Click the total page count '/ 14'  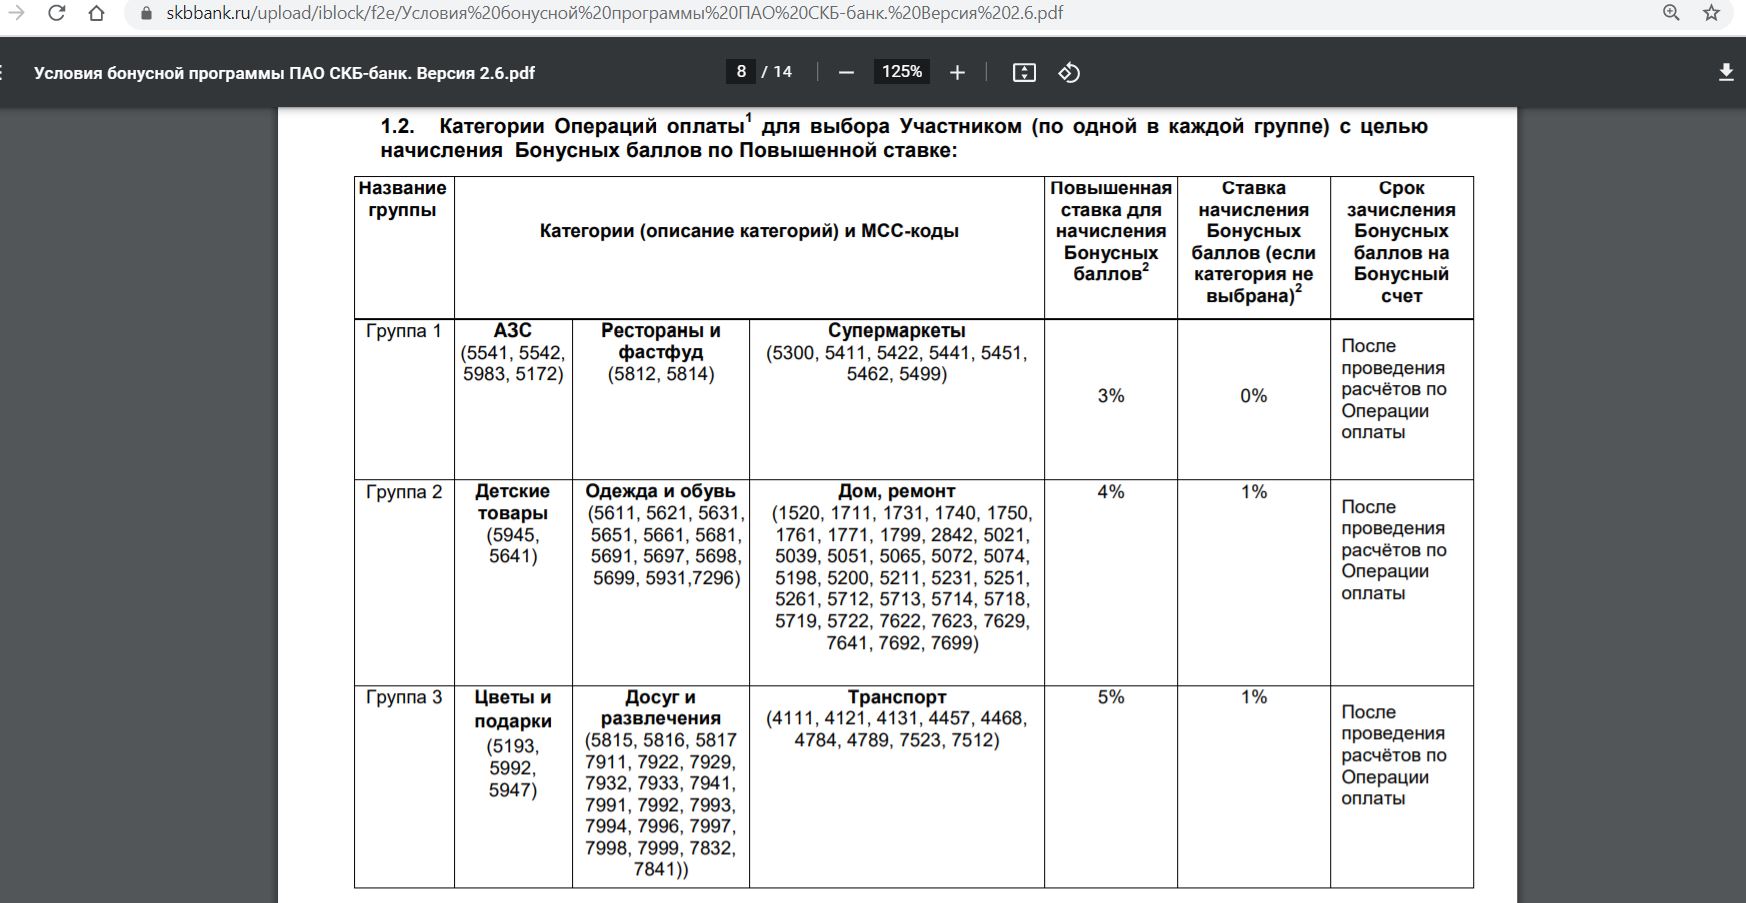(x=777, y=72)
